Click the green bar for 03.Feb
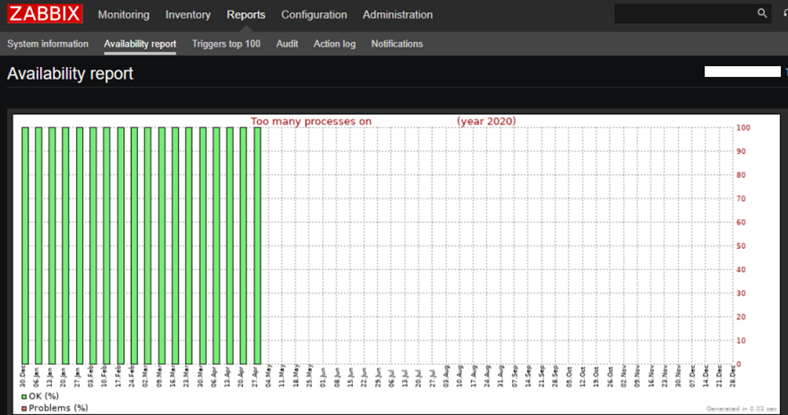 (x=93, y=246)
